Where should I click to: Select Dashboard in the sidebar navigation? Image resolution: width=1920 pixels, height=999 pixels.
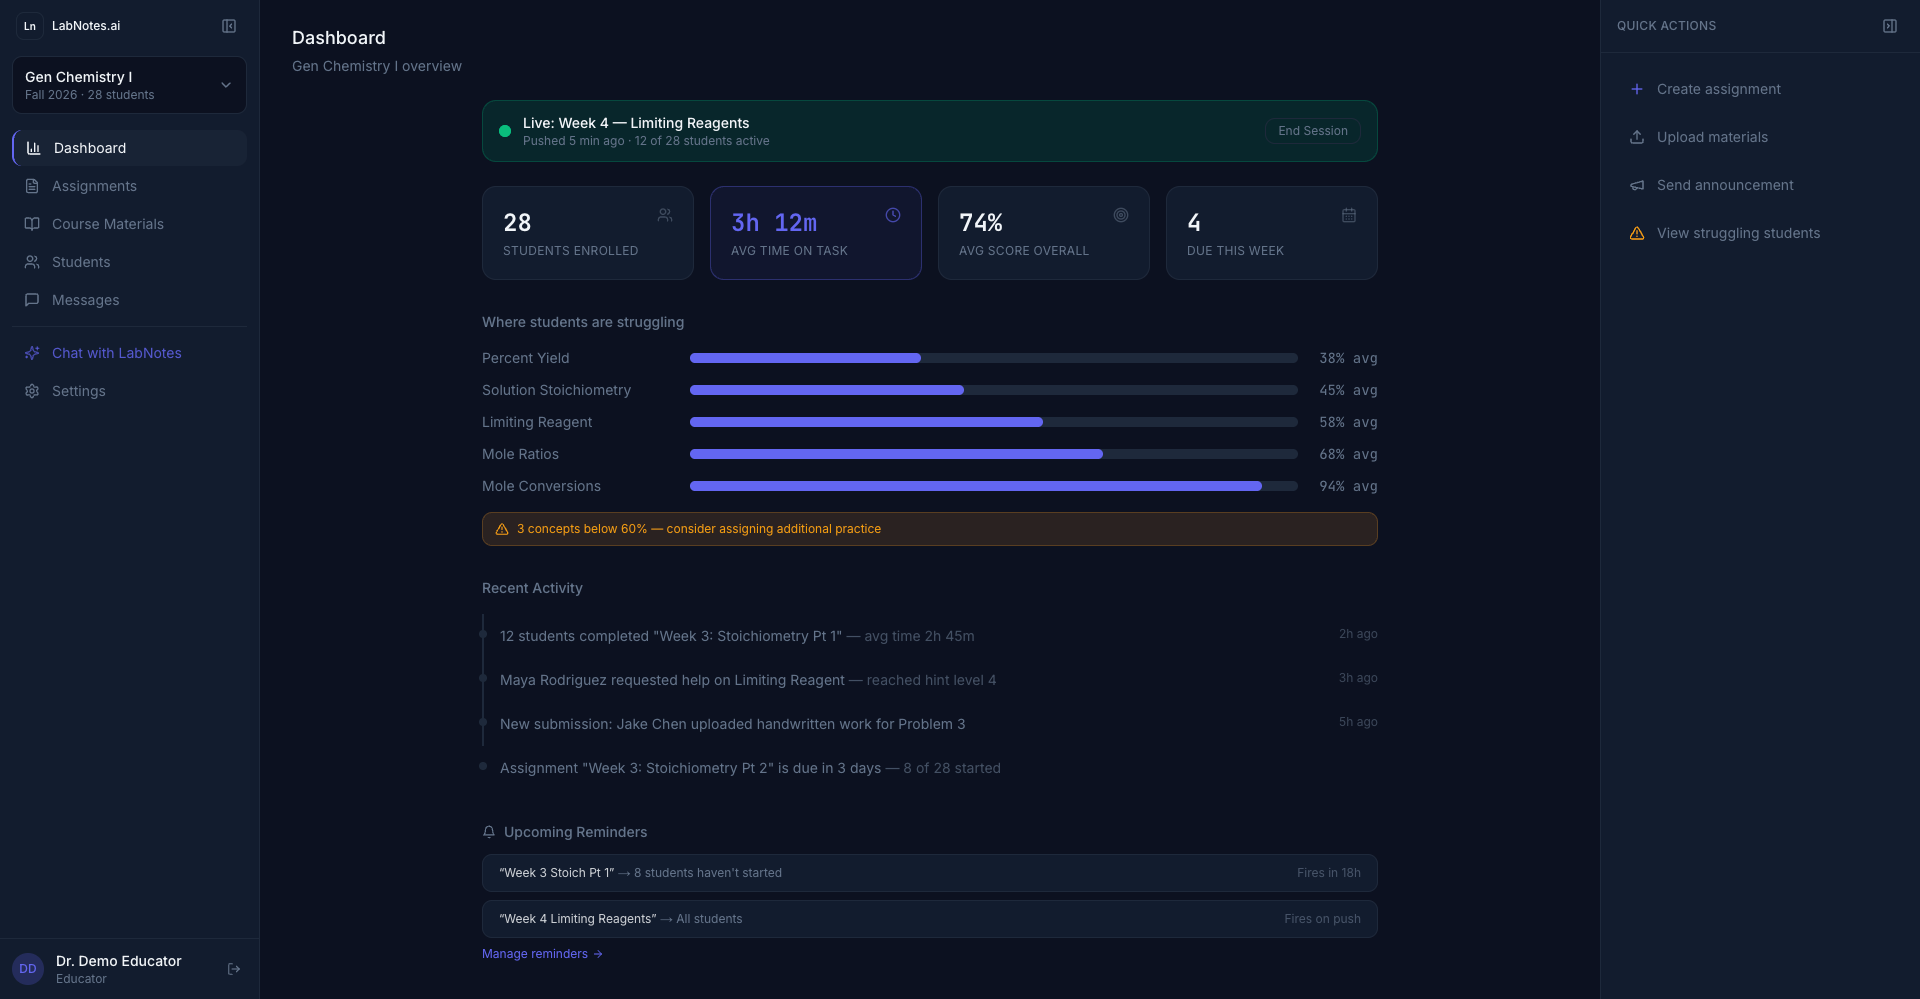tap(91, 148)
